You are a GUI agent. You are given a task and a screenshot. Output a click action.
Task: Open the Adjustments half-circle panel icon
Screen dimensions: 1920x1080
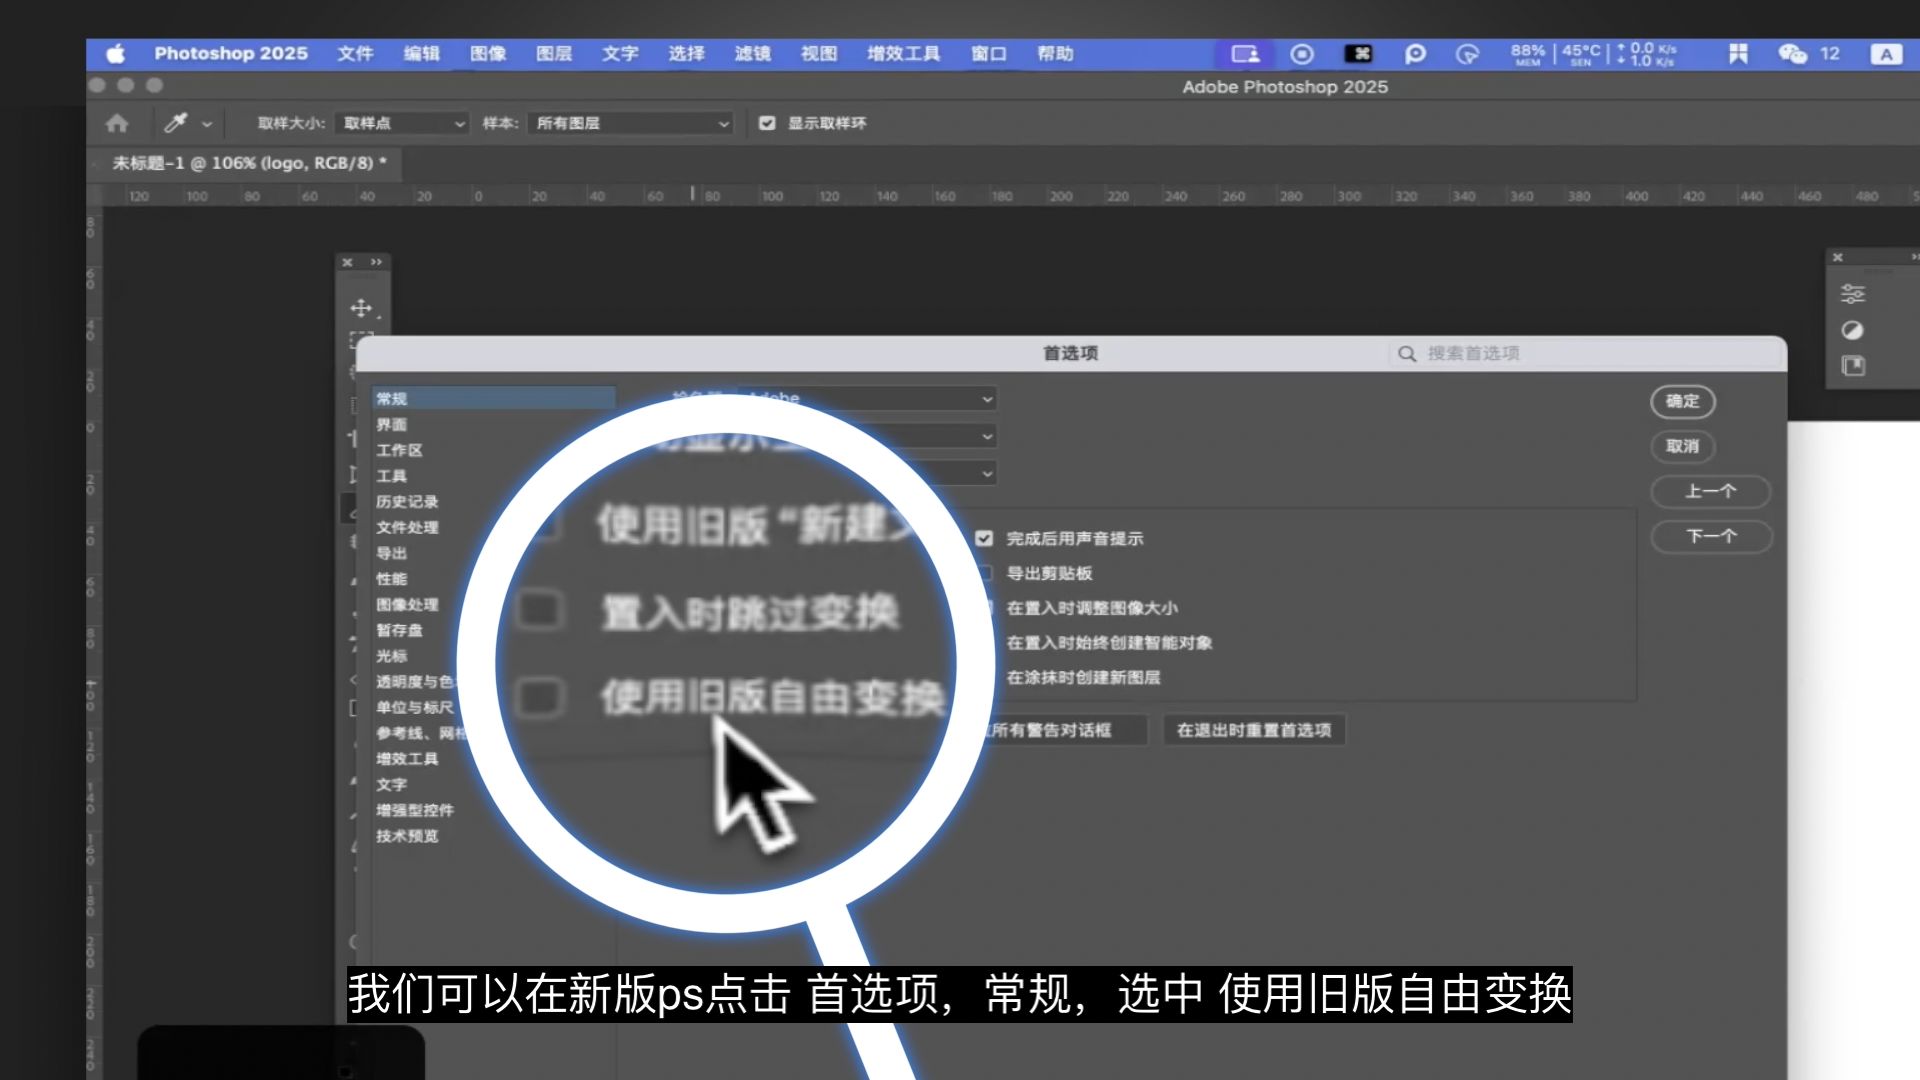coord(1852,330)
